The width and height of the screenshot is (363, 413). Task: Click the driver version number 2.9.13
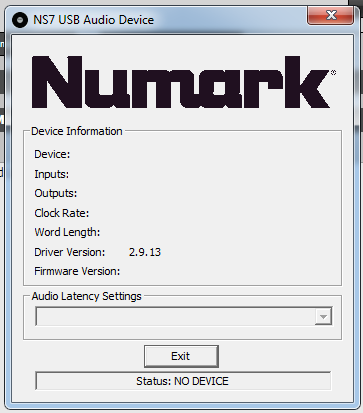145,252
